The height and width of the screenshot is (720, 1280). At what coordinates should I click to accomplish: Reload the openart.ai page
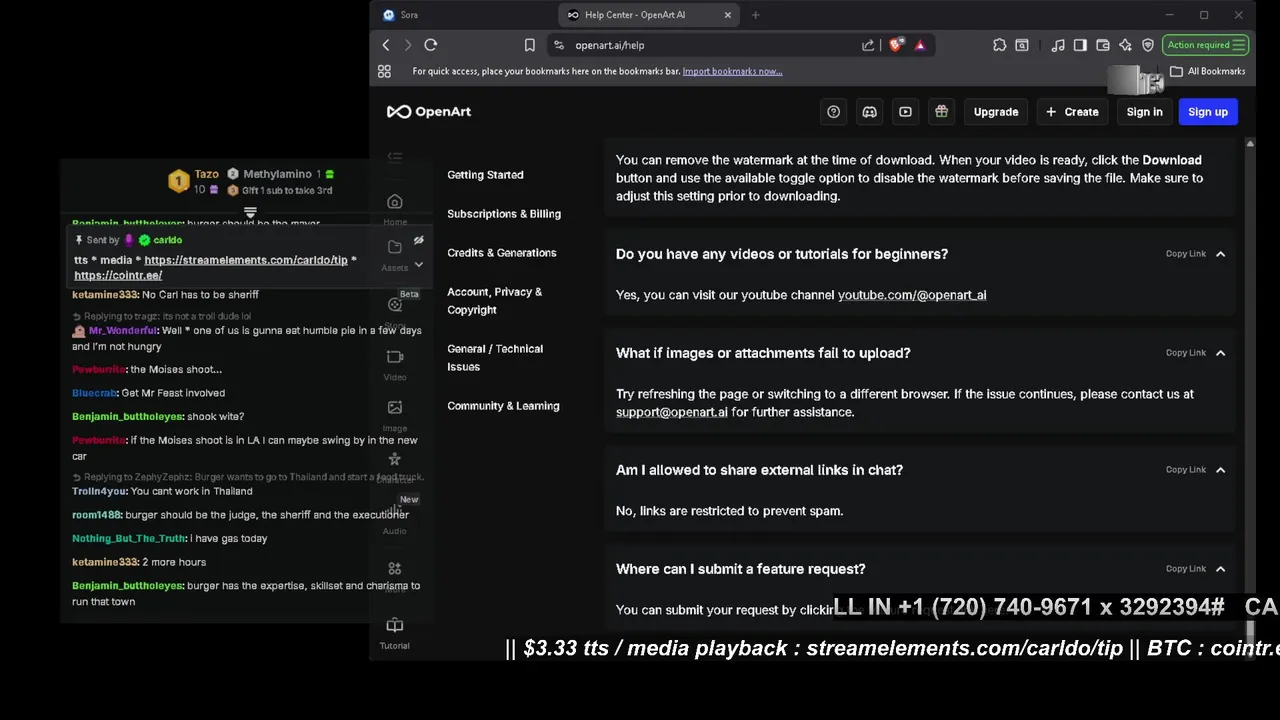431,45
